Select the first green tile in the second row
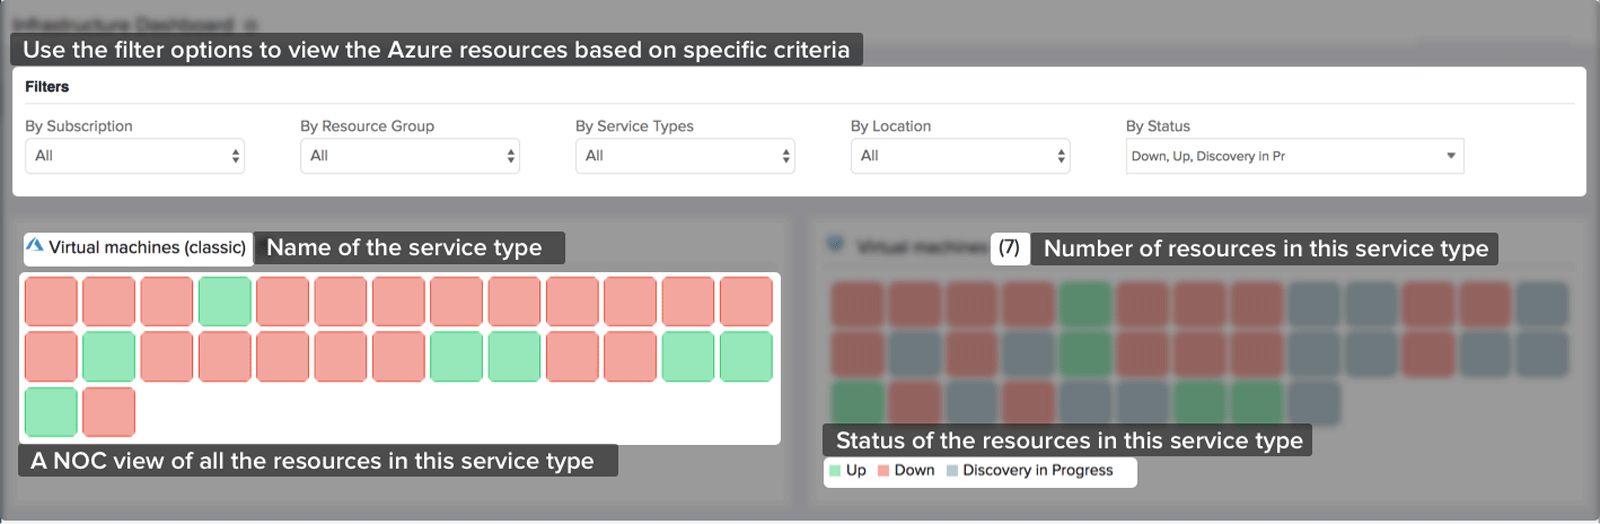Image resolution: width=1600 pixels, height=524 pixels. click(x=108, y=357)
